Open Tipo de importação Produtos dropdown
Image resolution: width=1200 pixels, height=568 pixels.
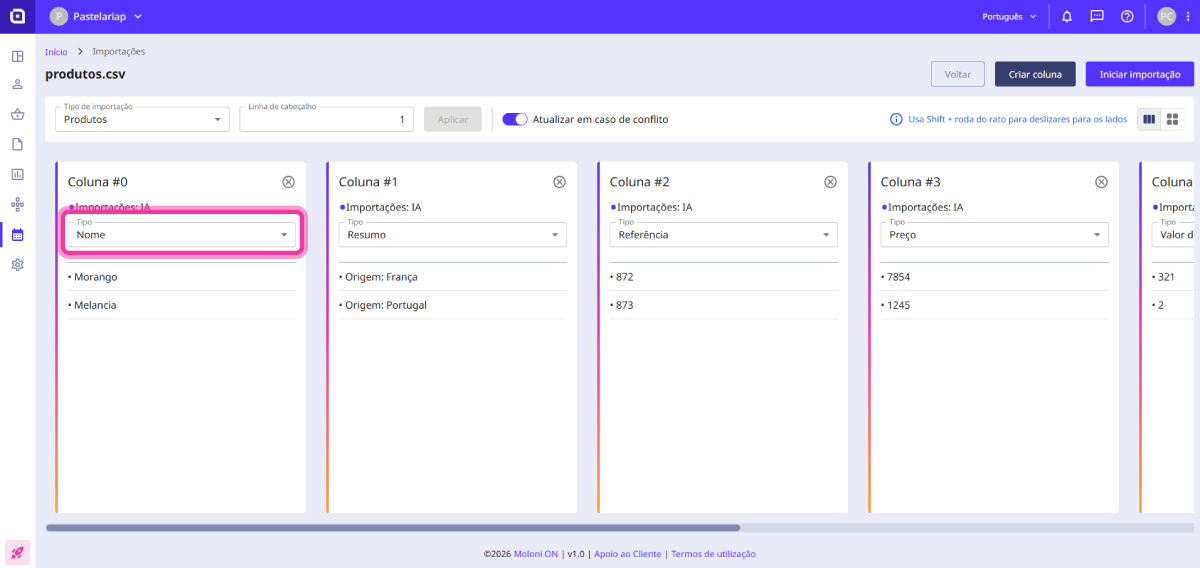pyautogui.click(x=143, y=119)
